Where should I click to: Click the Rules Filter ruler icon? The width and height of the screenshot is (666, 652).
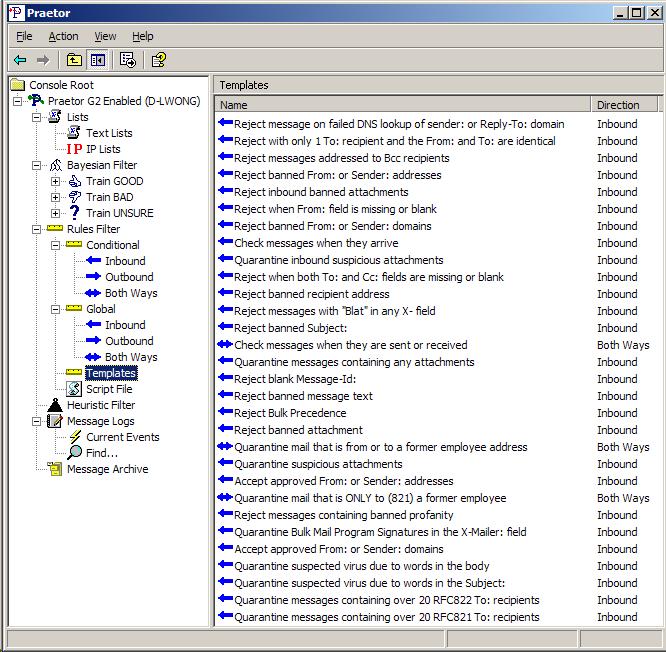tap(55, 229)
